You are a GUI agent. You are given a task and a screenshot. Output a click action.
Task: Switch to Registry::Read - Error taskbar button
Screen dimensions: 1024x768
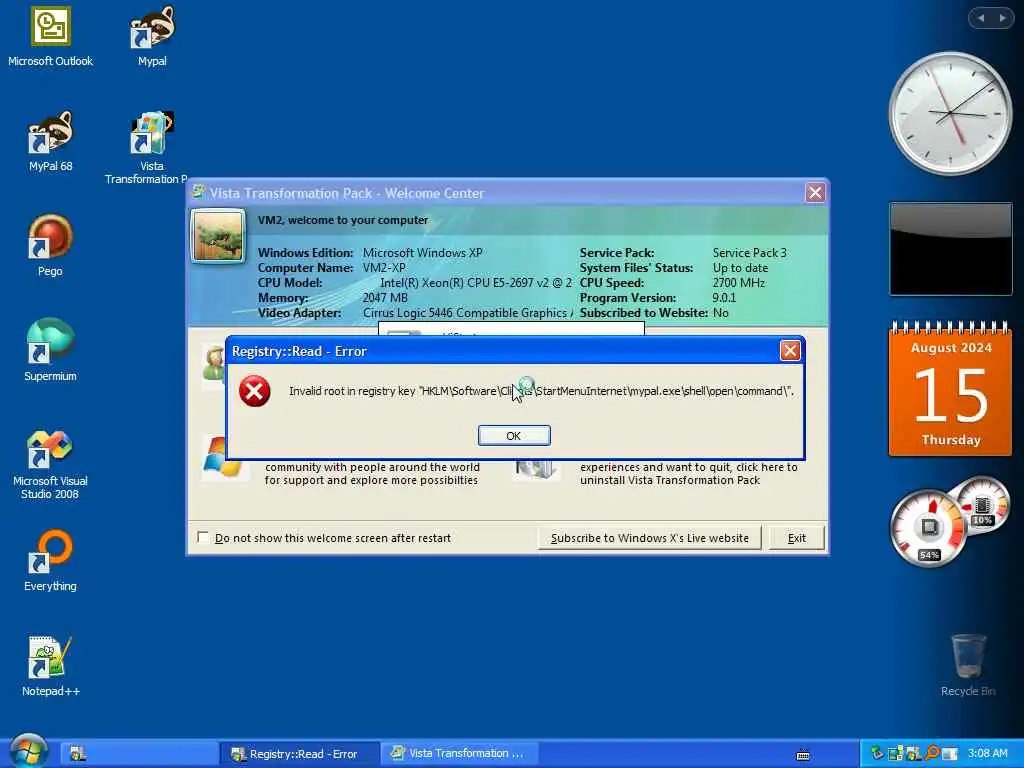click(299, 754)
